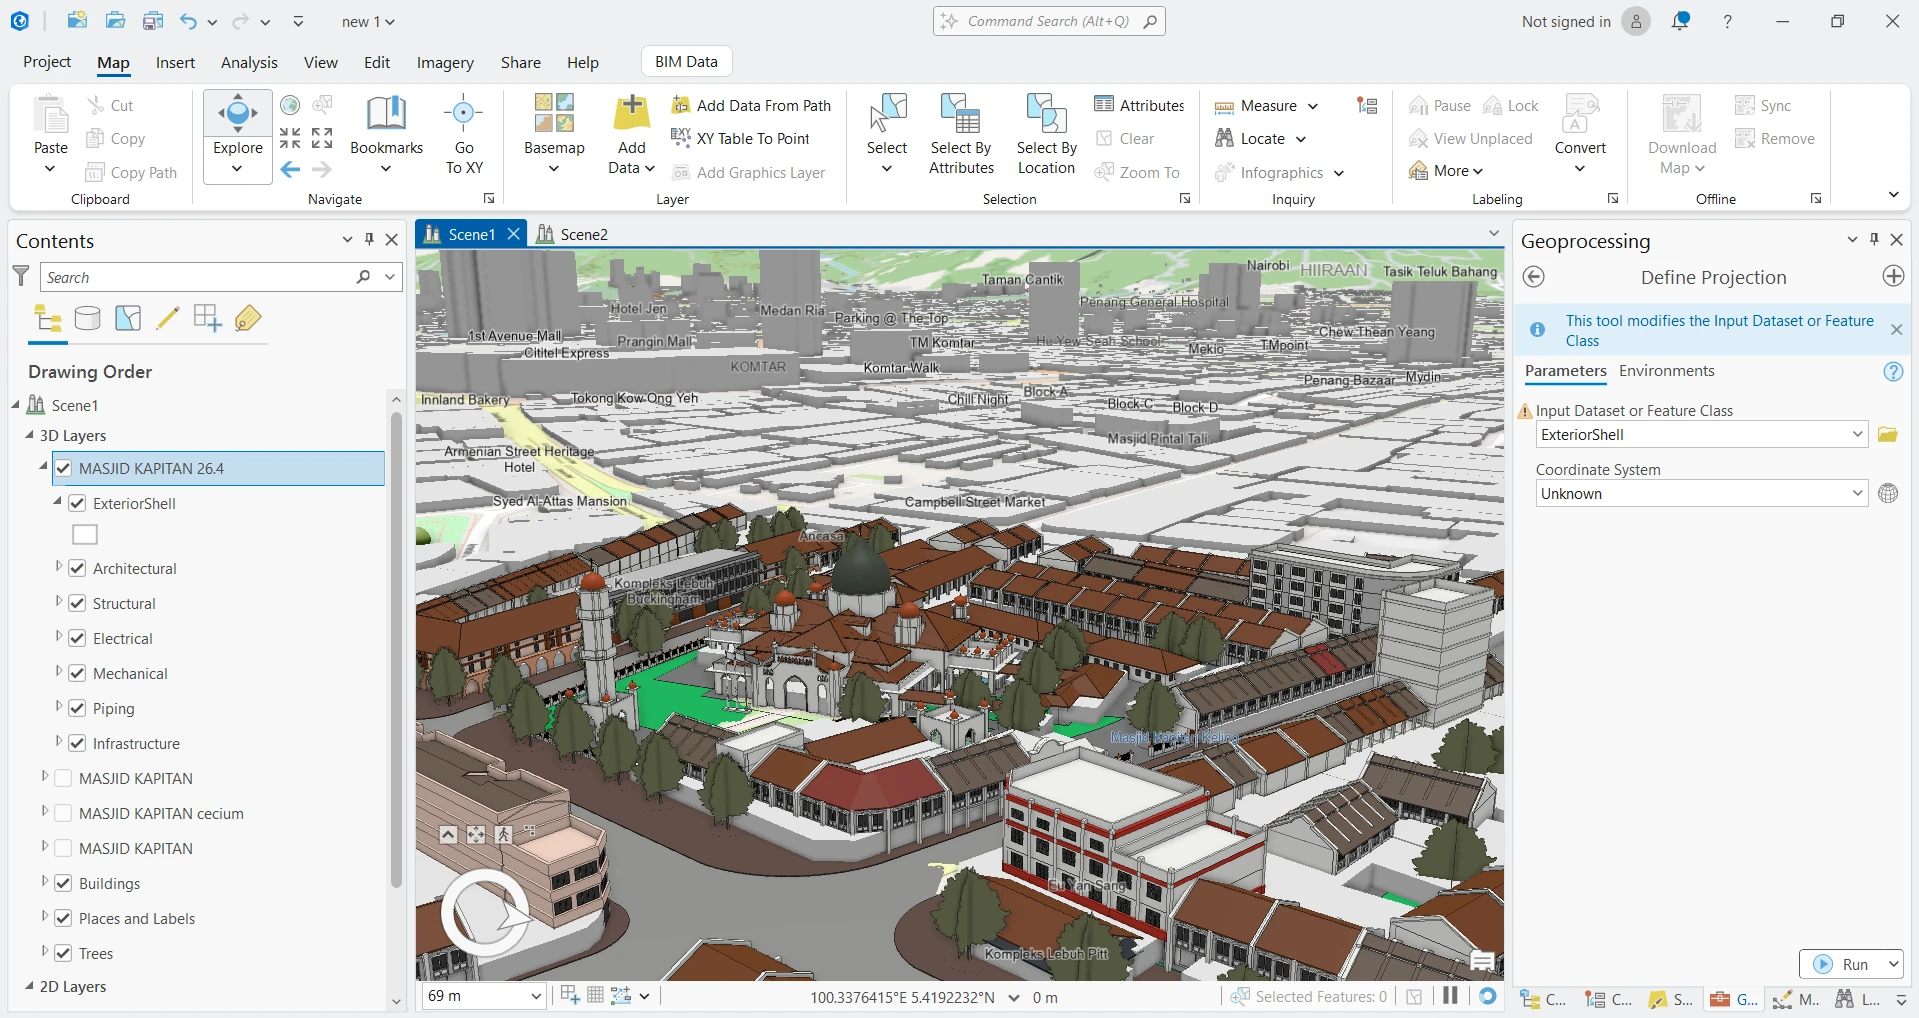The height and width of the screenshot is (1018, 1919).
Task: Click the Paste icon
Action: (51, 115)
